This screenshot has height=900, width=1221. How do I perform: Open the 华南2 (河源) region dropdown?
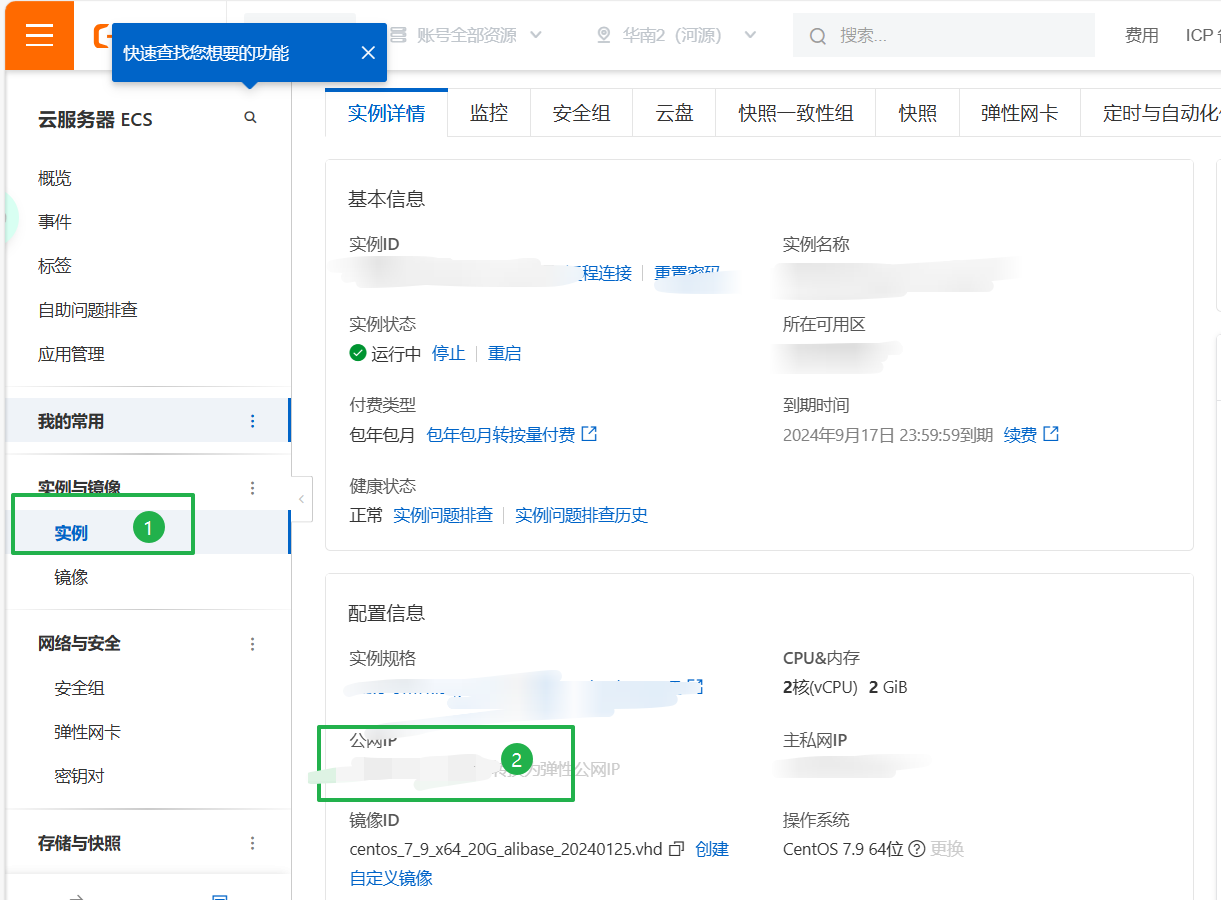point(676,35)
